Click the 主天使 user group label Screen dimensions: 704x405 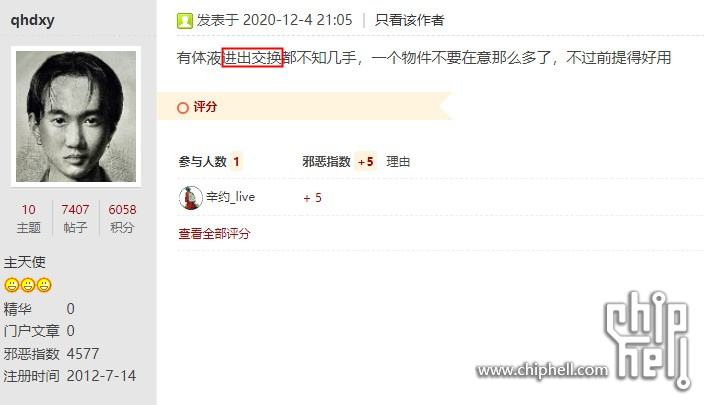(25, 262)
